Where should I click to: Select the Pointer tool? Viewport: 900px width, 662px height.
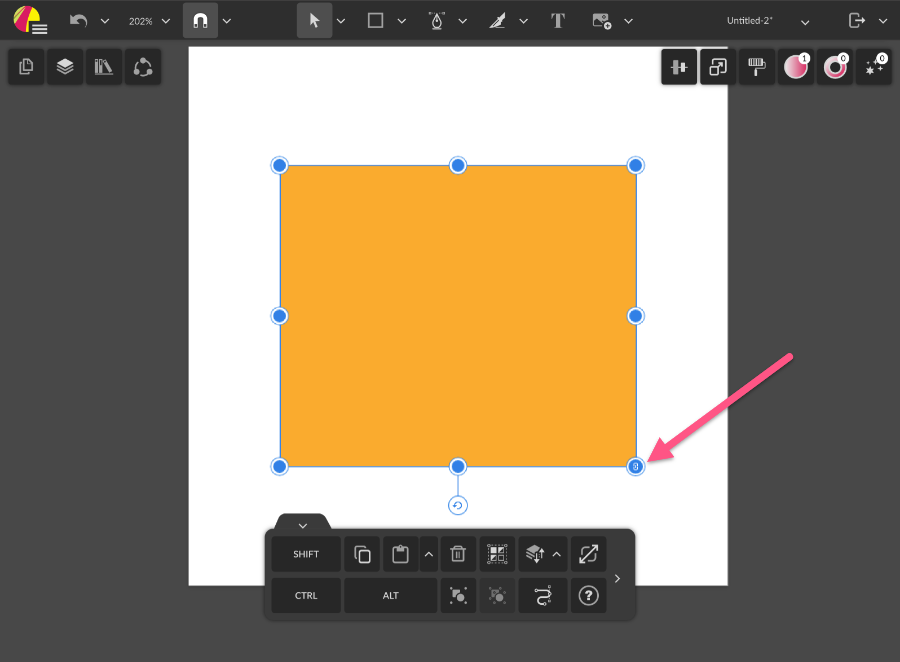coord(314,20)
